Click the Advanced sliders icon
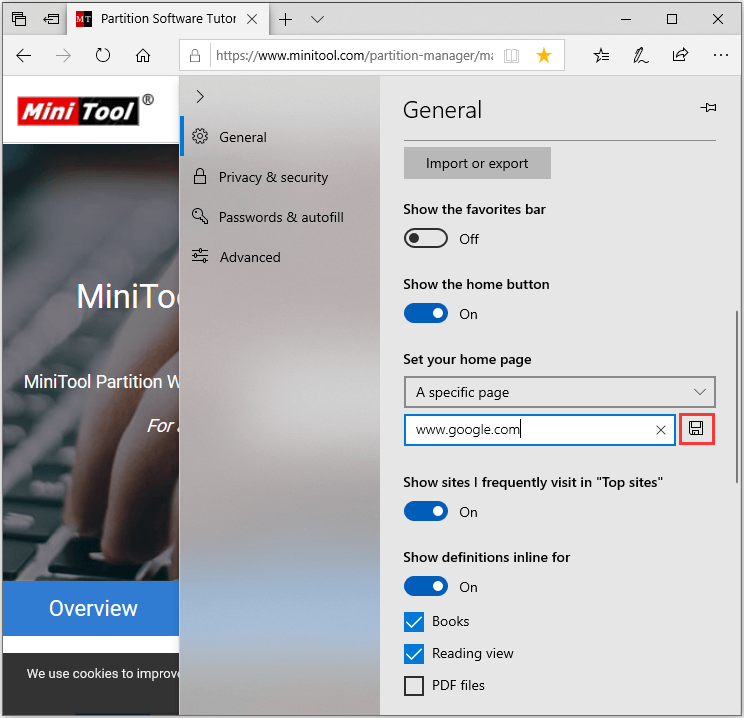 click(200, 256)
